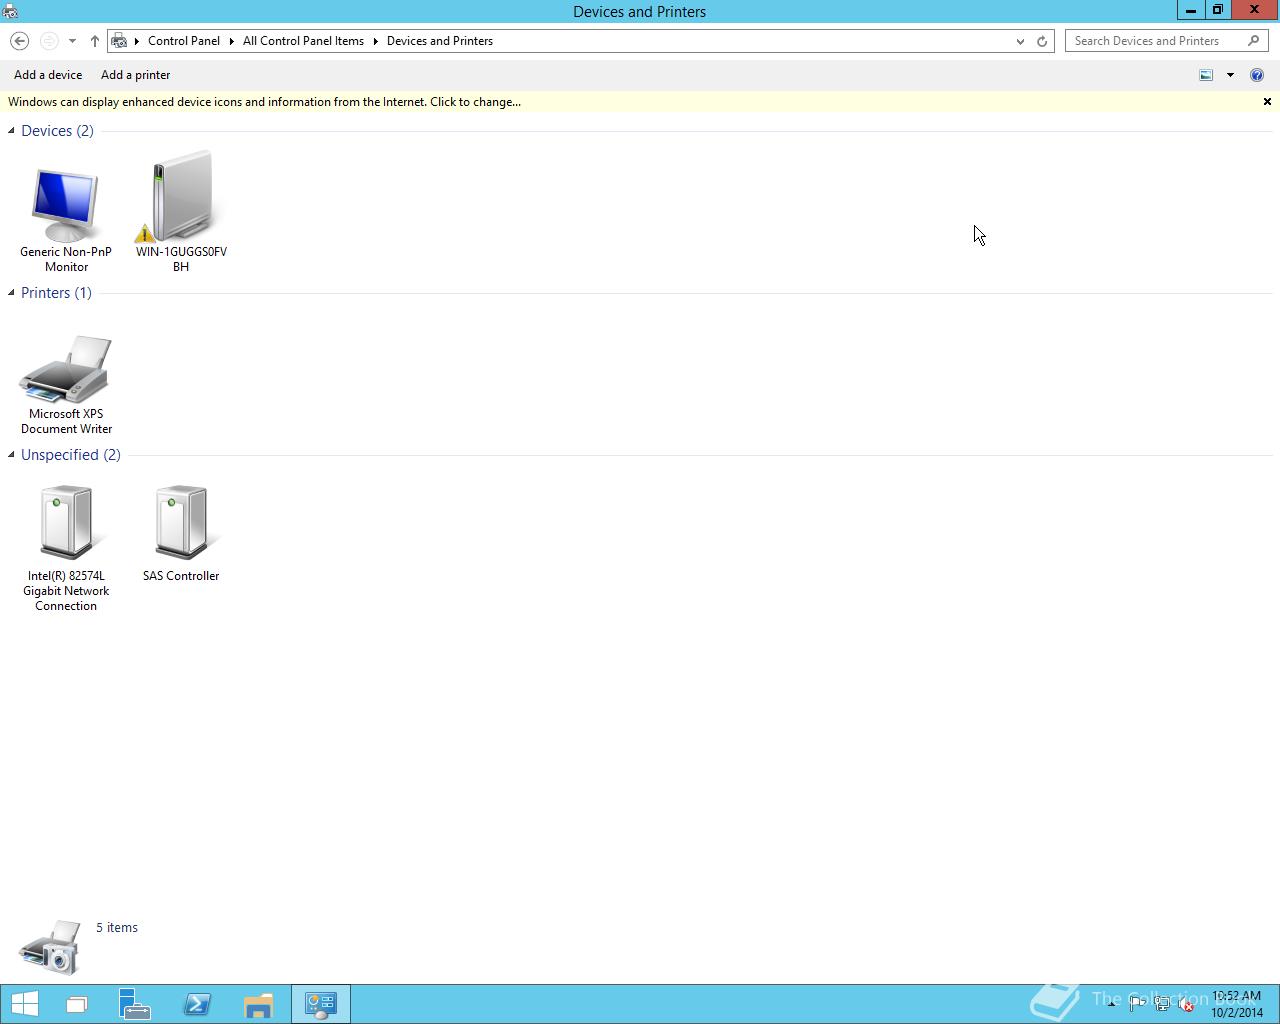Expand the chevron after All Control Panel Items
This screenshot has width=1280, height=1024.
click(376, 41)
